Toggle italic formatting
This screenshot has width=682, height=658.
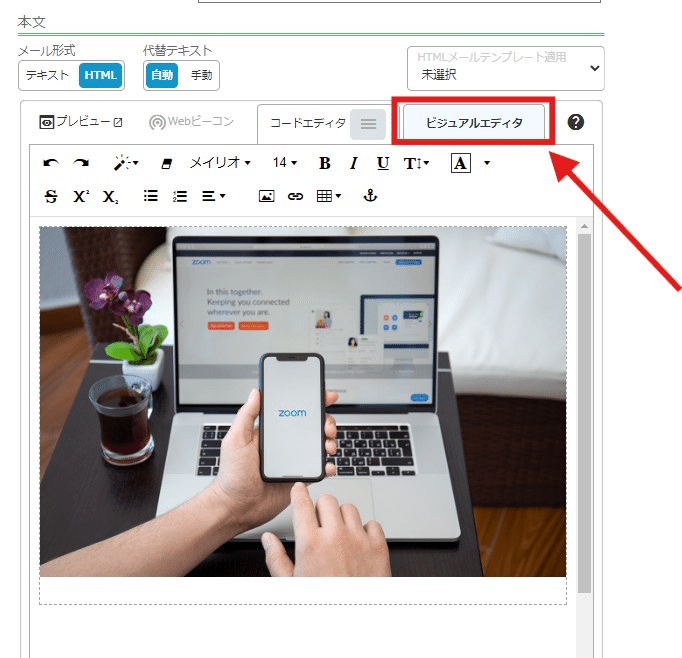pos(354,164)
